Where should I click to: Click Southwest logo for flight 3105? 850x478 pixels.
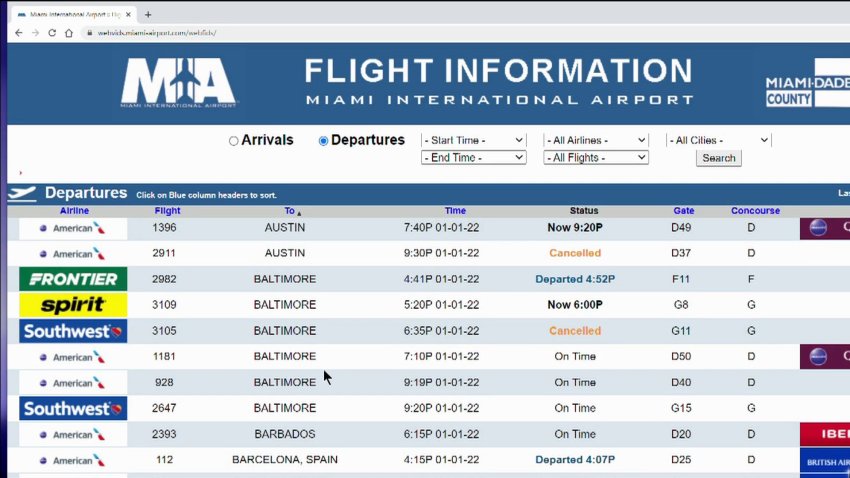[x=73, y=331]
